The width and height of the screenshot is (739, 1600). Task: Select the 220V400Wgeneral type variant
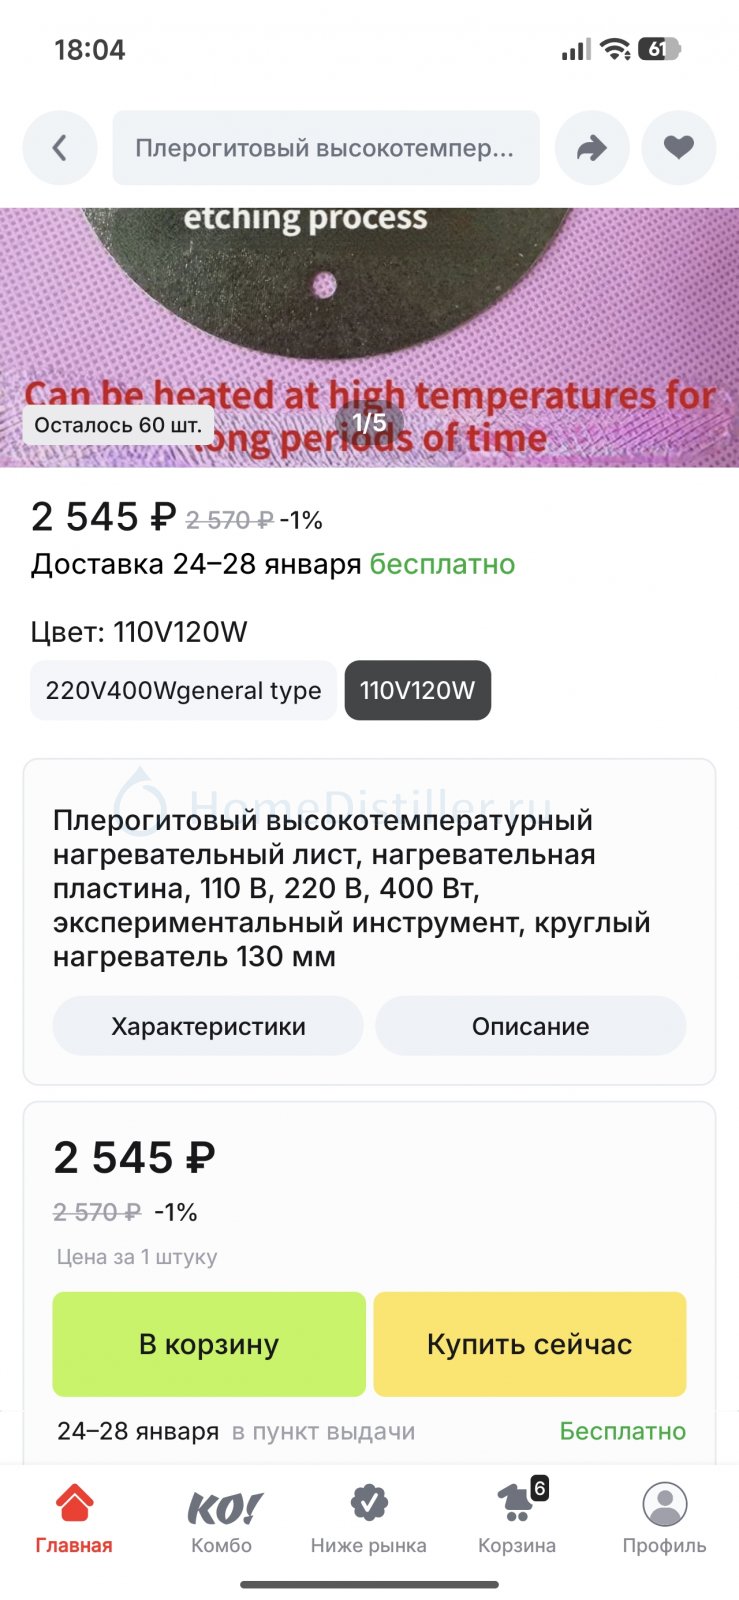tap(183, 690)
